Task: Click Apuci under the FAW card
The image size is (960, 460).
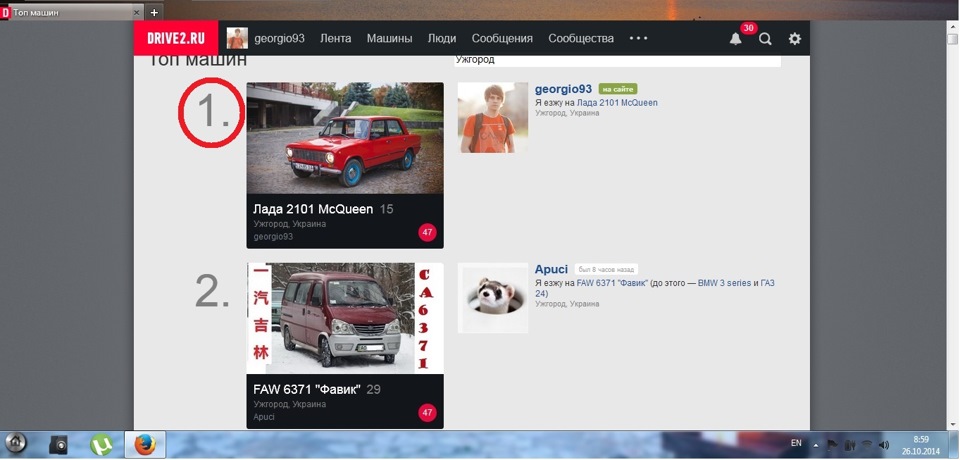Action: (264, 417)
